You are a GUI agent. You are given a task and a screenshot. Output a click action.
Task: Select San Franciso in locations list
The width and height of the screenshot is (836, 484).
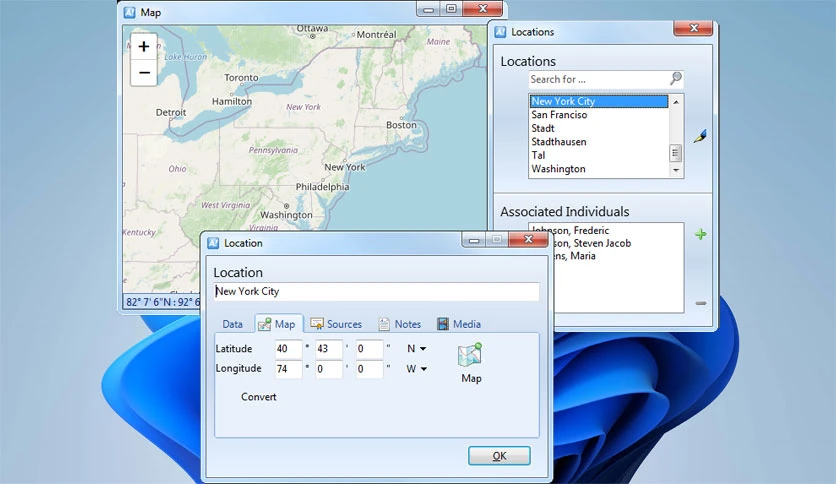click(599, 115)
